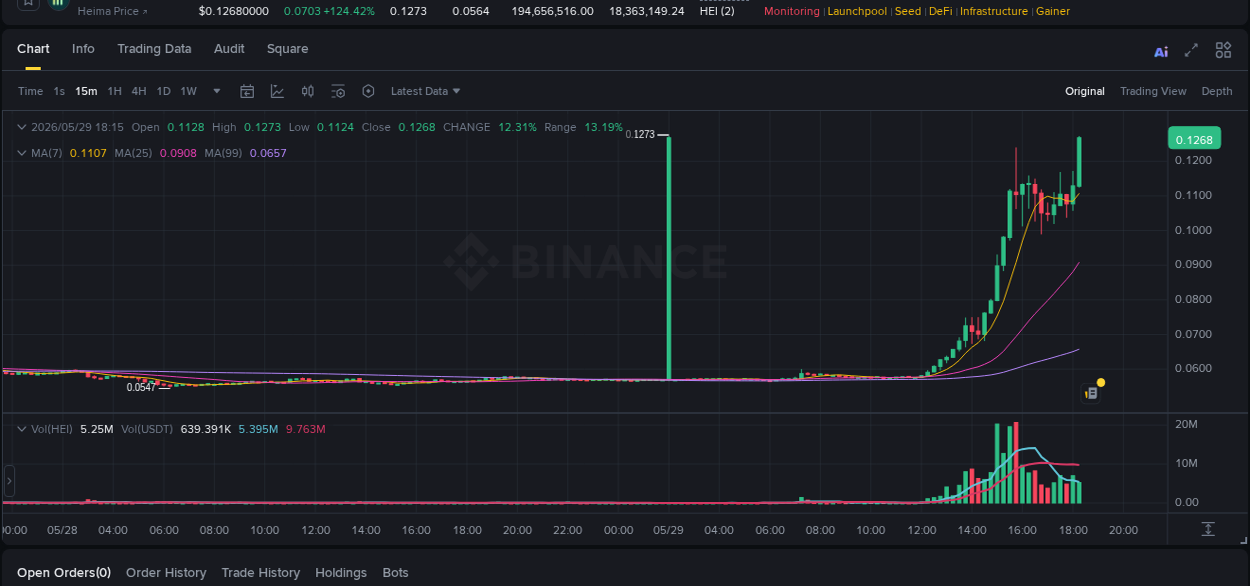
Task: Open the more time intervals dropdown arrow
Action: click(x=217, y=91)
